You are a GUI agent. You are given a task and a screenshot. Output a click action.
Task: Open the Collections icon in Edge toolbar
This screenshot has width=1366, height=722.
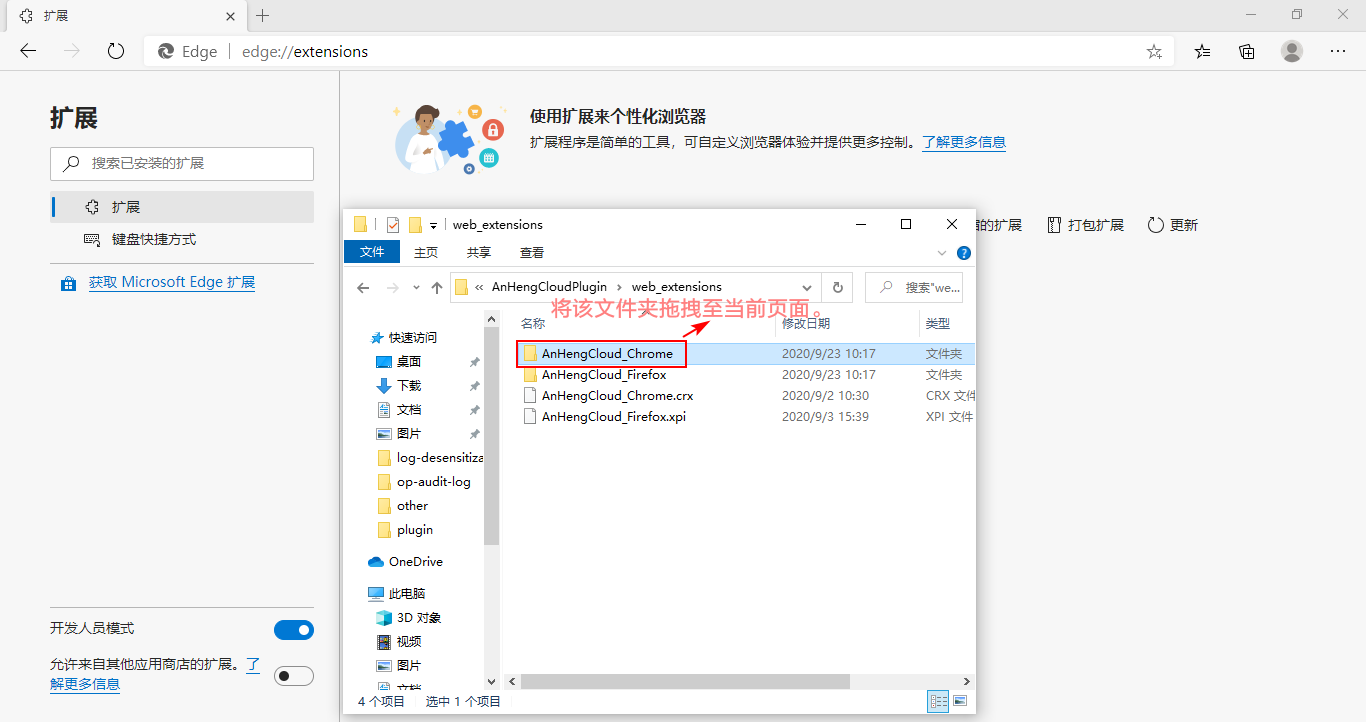(1247, 51)
